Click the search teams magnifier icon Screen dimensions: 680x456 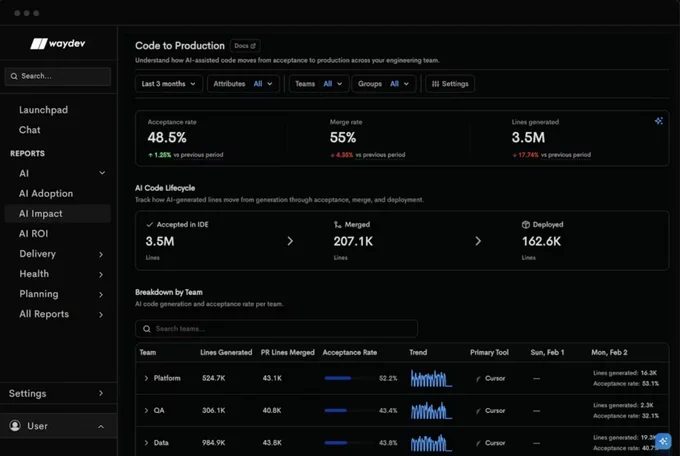coord(147,328)
